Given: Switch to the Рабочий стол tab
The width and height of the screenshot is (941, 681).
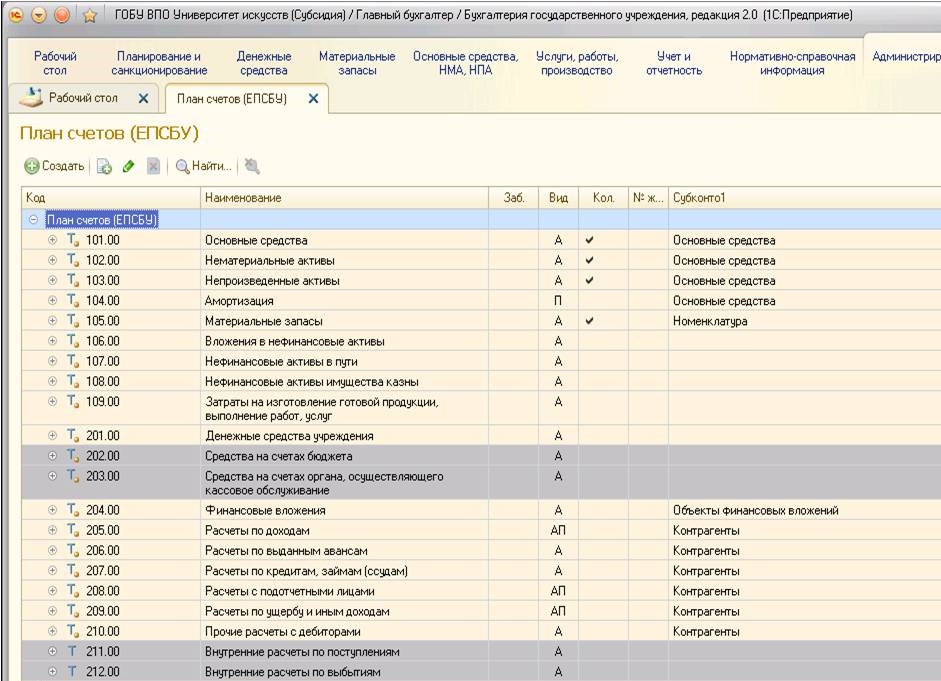Looking at the screenshot, I should (x=82, y=99).
